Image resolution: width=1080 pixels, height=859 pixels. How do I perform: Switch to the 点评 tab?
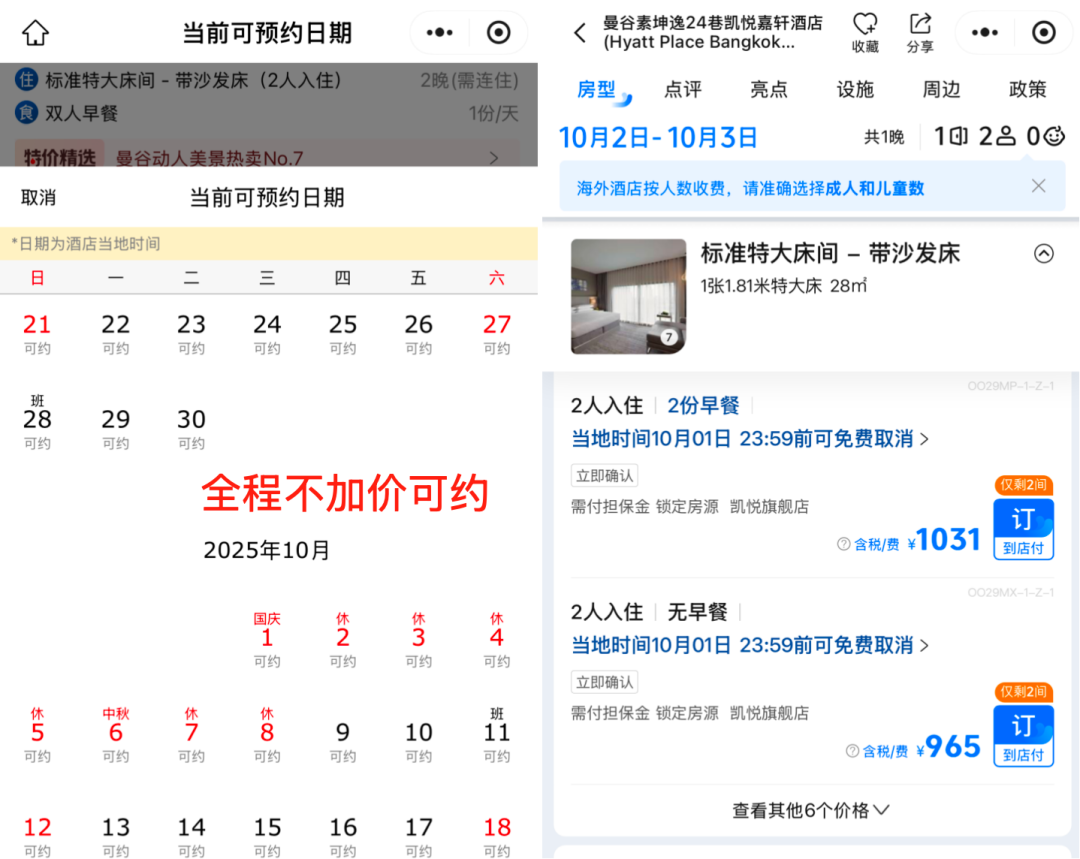pyautogui.click(x=683, y=89)
